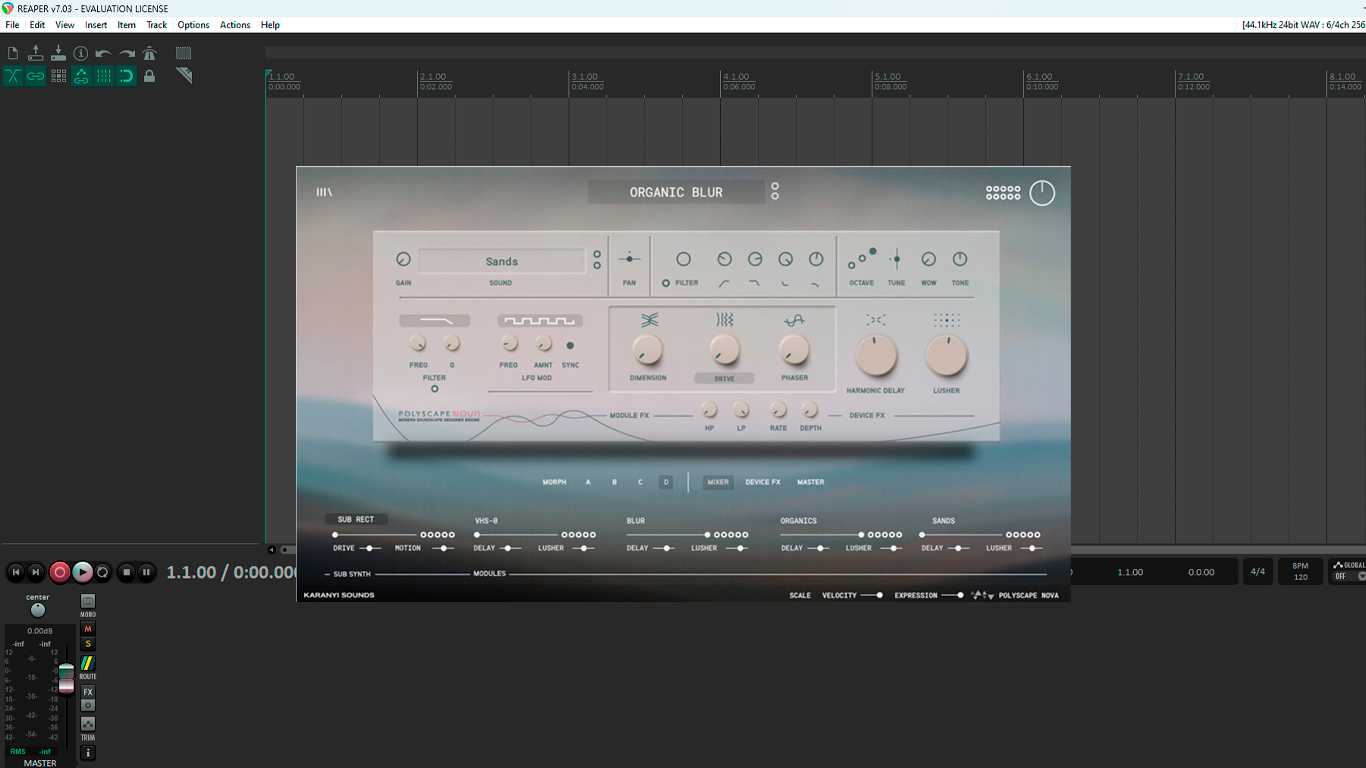
Task: Click the plugin master circle knob
Action: click(x=1042, y=193)
